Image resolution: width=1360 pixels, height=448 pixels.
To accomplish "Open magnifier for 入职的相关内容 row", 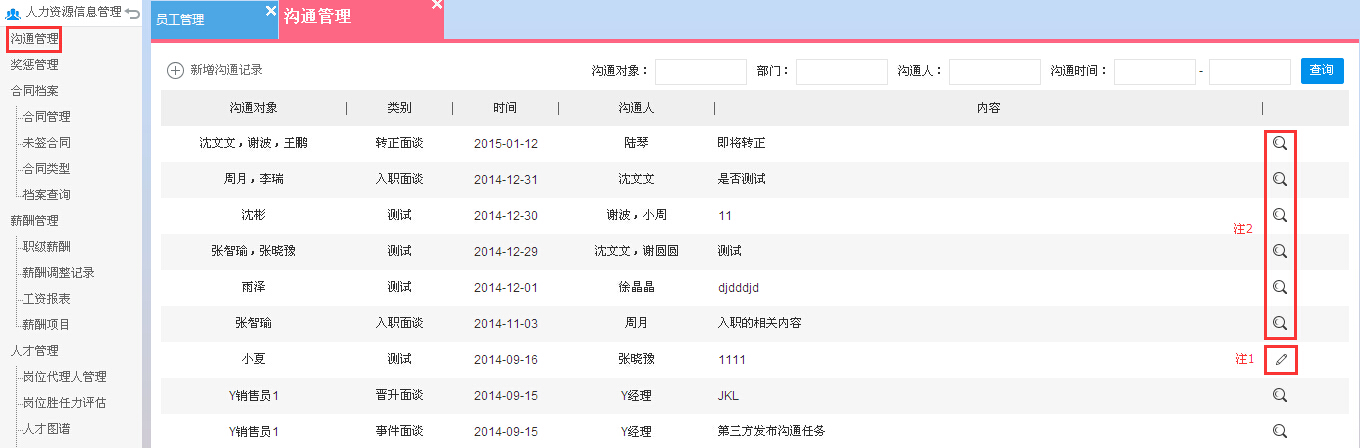I will click(1279, 323).
